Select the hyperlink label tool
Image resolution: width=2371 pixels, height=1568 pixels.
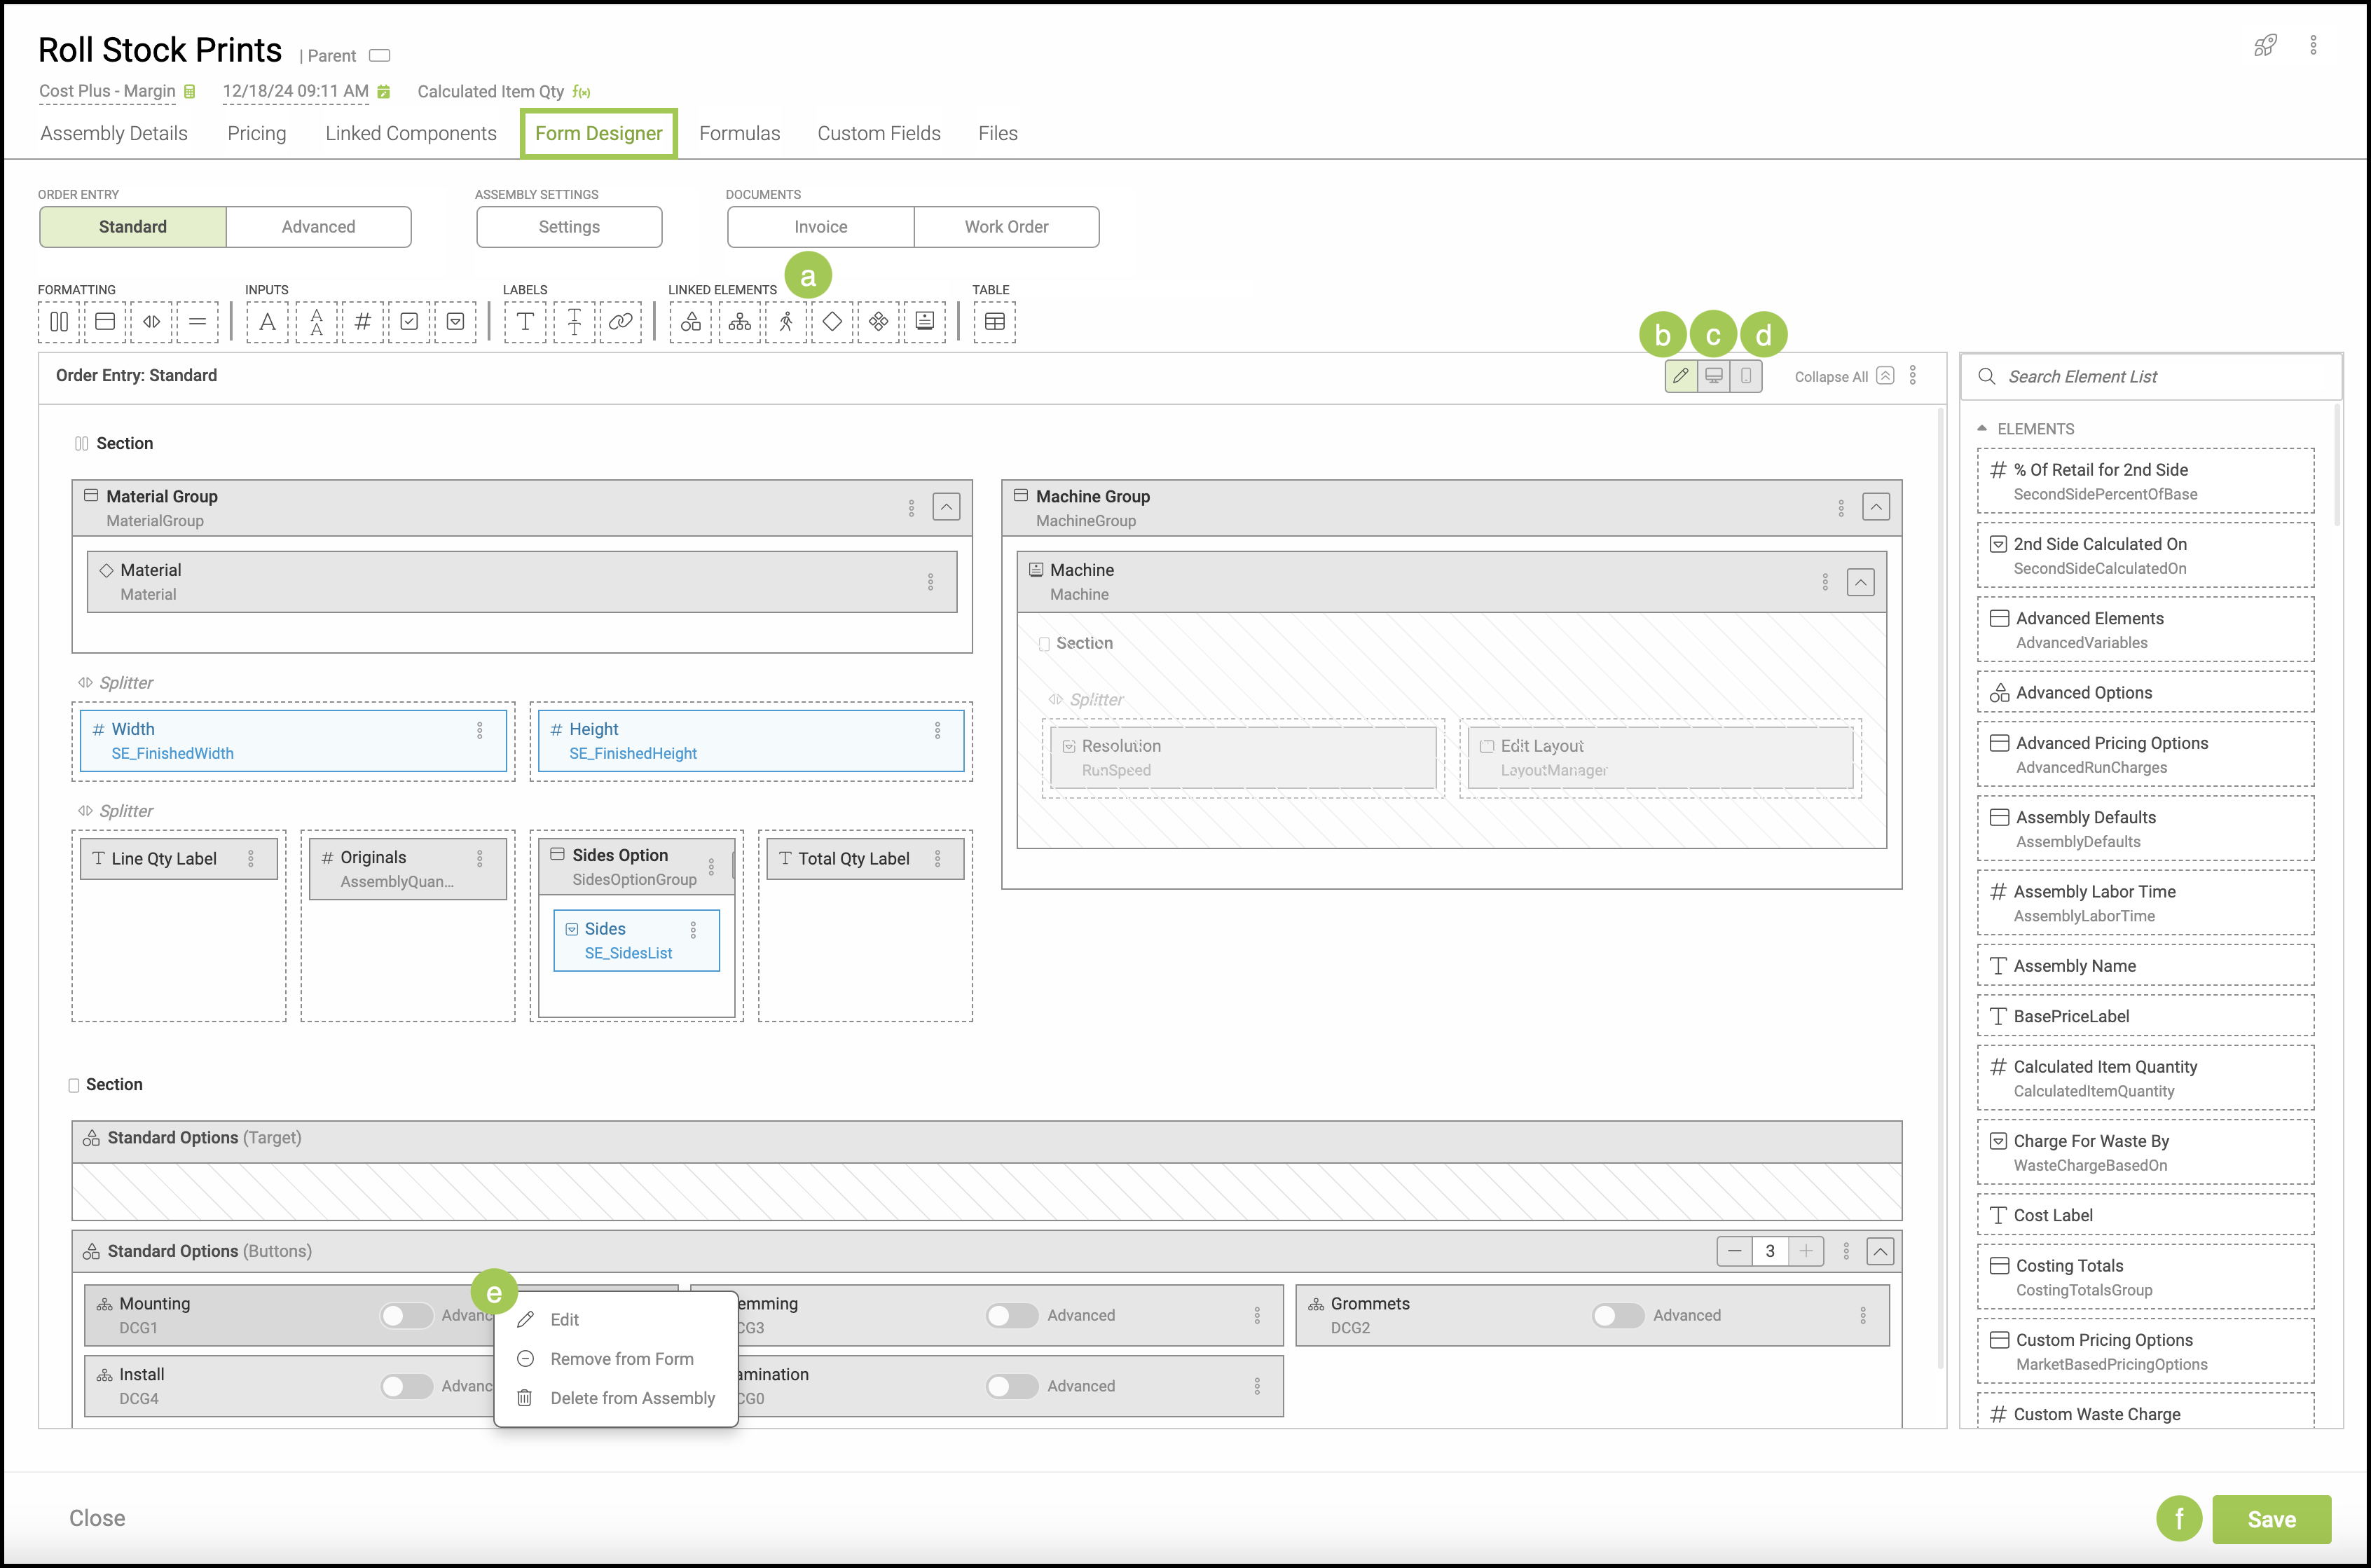pos(620,322)
